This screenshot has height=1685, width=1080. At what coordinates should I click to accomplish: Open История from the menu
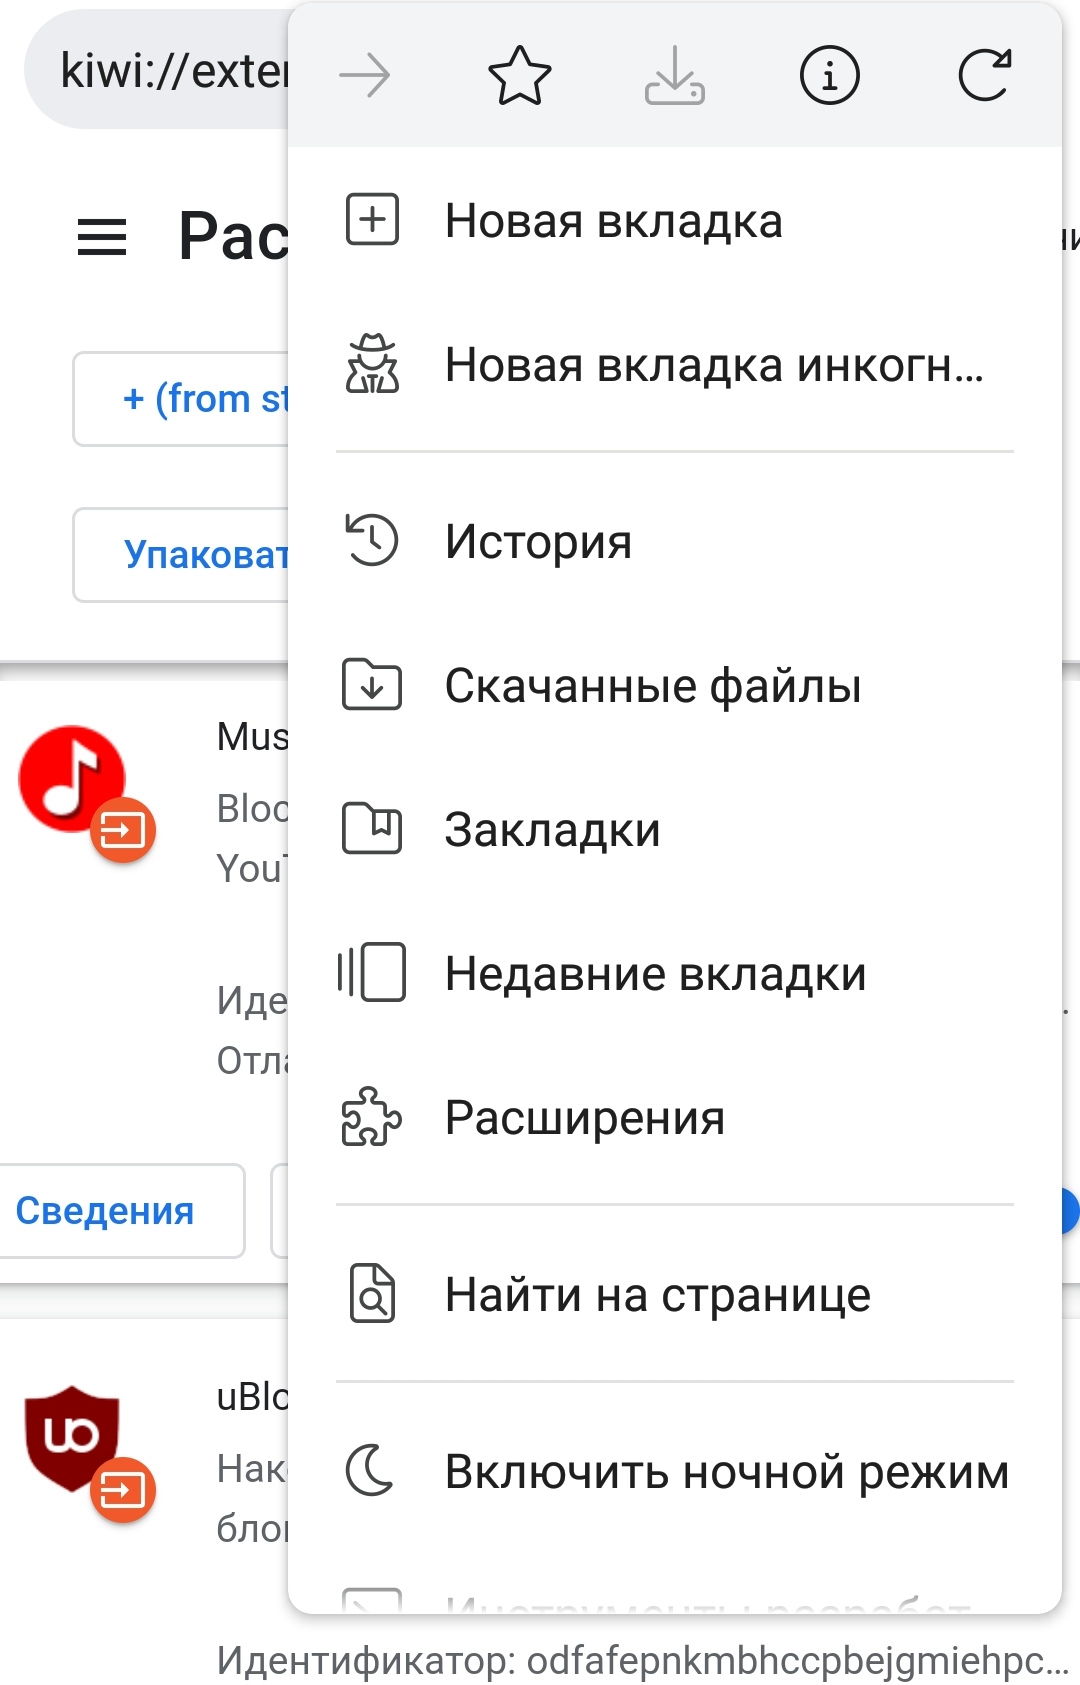(x=675, y=541)
